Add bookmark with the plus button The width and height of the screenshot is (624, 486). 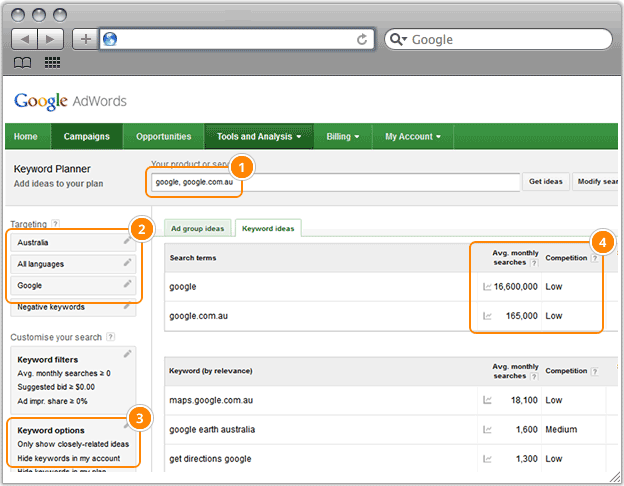click(86, 39)
